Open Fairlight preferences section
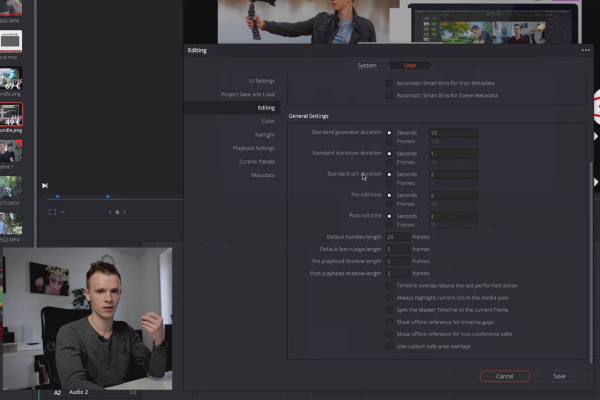Screen dimensions: 600x400 click(265, 135)
